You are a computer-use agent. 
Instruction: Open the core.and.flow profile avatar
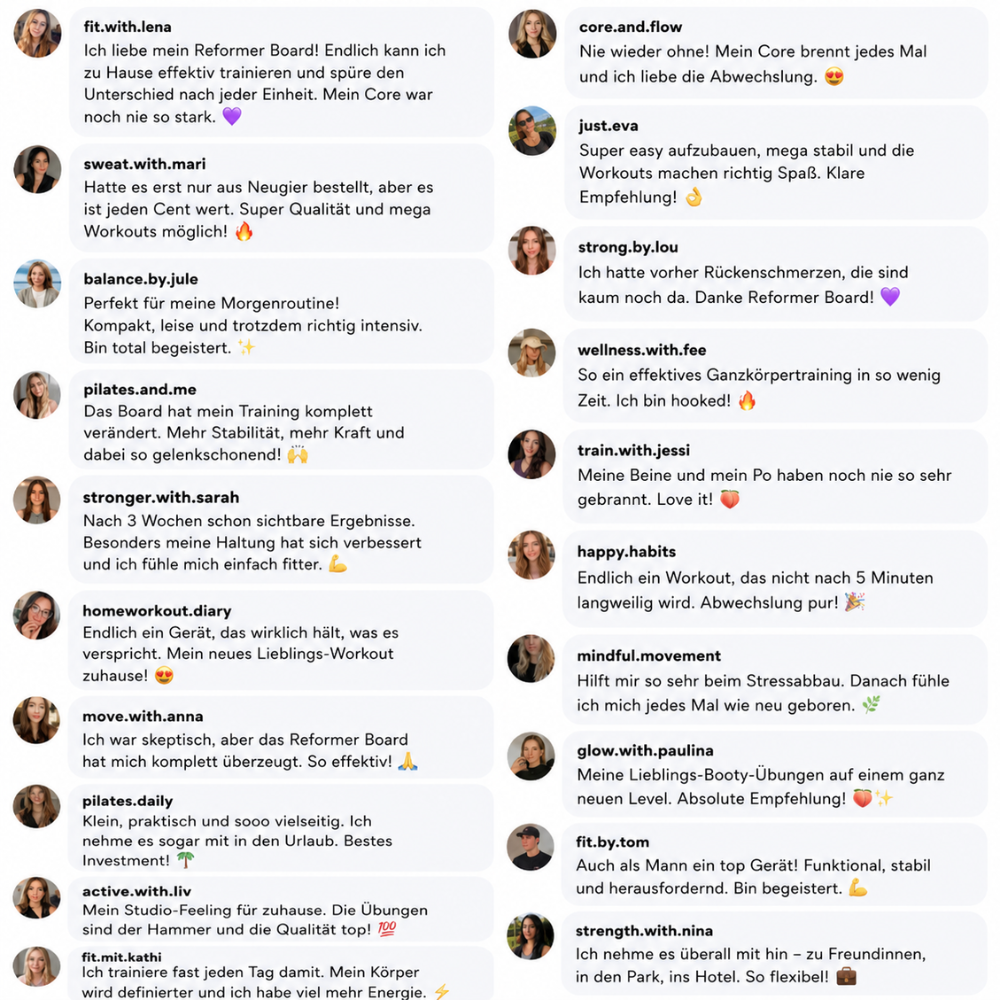[x=533, y=34]
